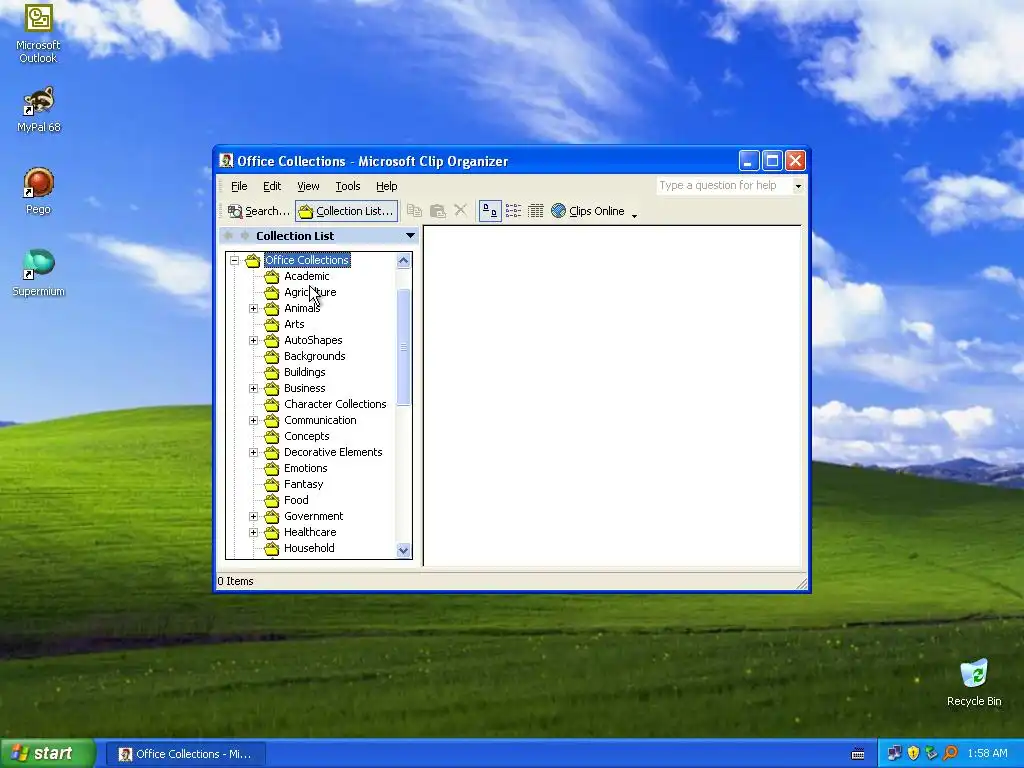Click the folder icon next to Business

click(272, 389)
